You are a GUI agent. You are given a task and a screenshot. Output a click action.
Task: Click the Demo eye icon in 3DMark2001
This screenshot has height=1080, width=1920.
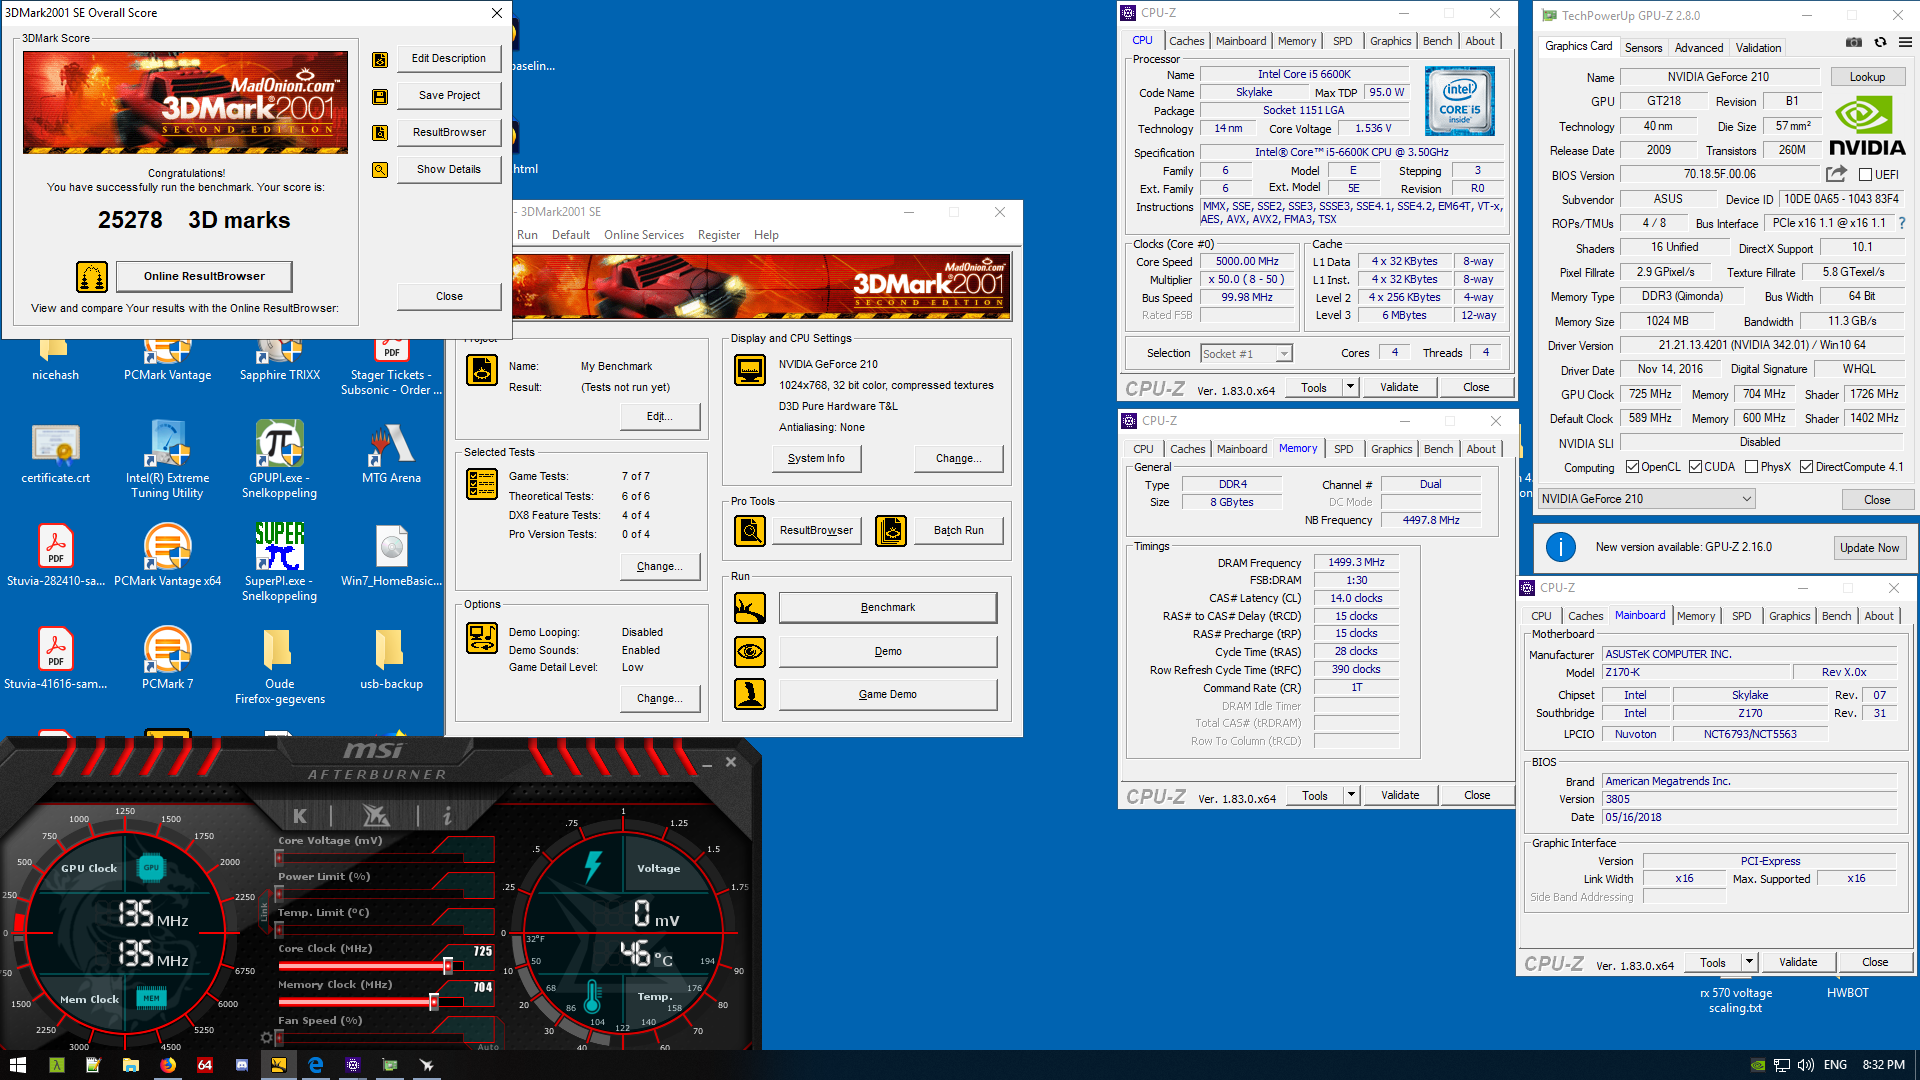click(750, 652)
